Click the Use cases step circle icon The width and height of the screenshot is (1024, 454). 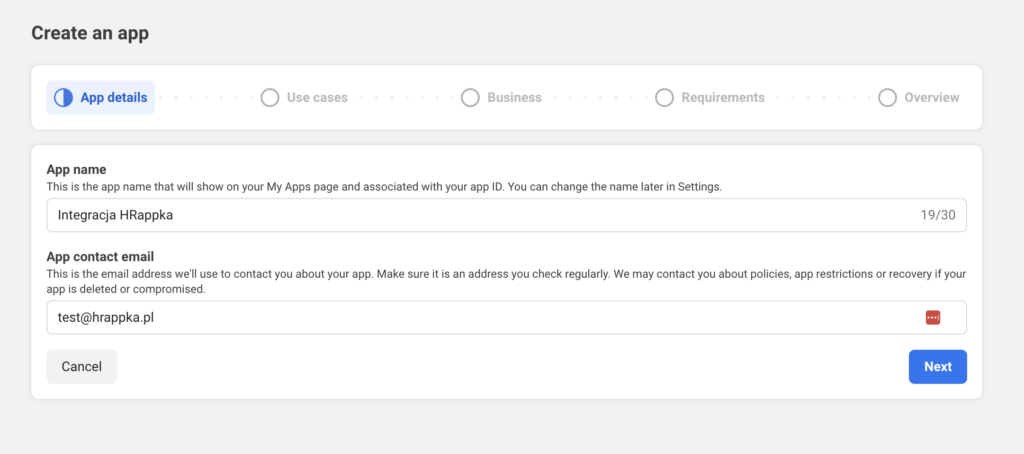pyautogui.click(x=269, y=98)
